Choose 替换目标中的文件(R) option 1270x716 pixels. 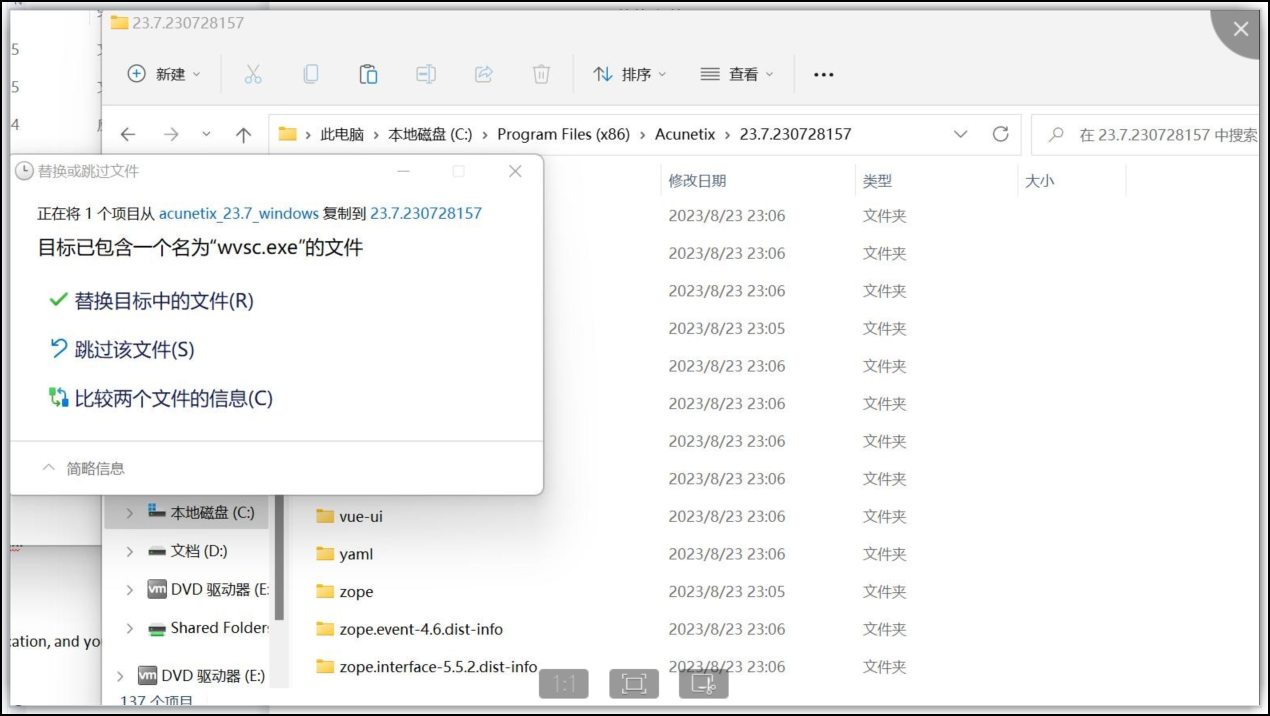click(152, 301)
